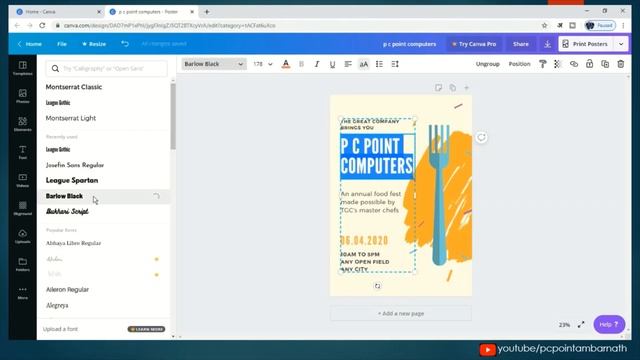Open the Position options
The width and height of the screenshot is (640, 360).
519,64
